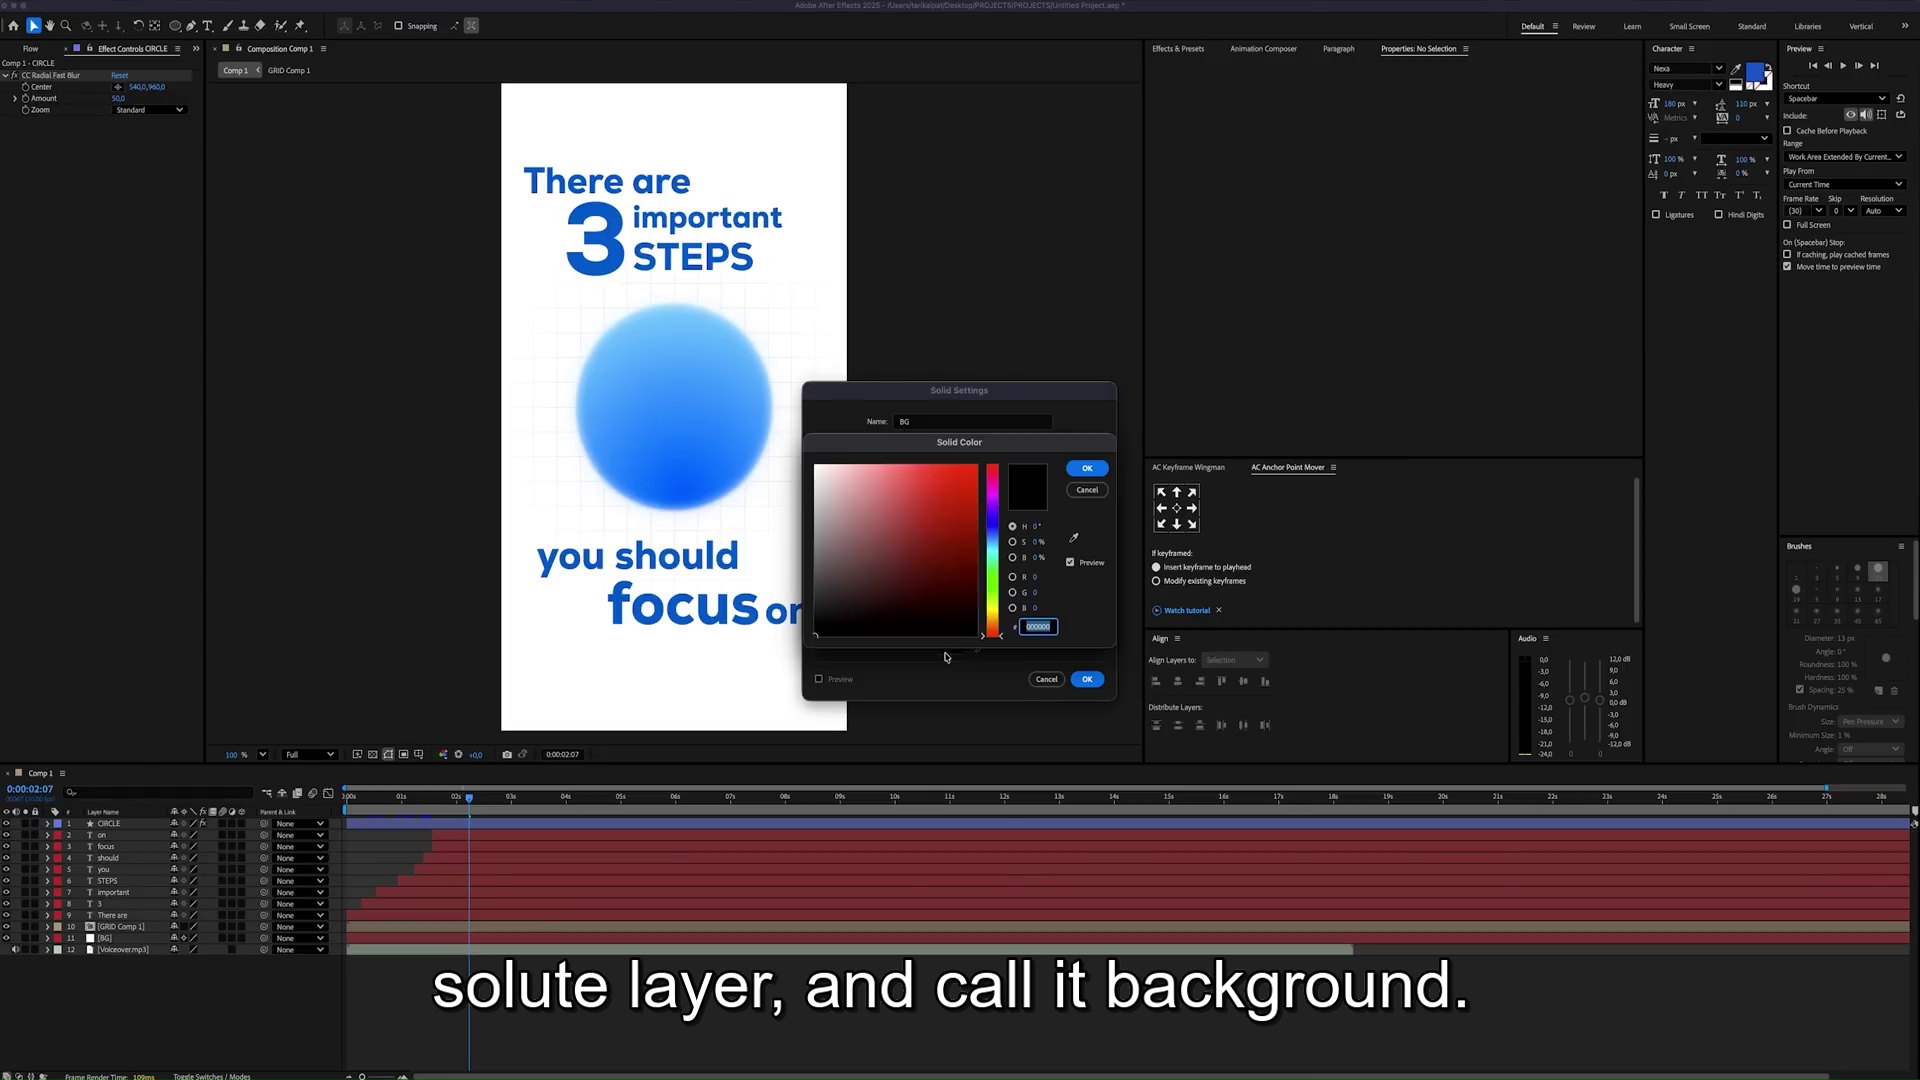Select the Ellipse shape tool
This screenshot has height=1080, width=1920.
coord(175,26)
